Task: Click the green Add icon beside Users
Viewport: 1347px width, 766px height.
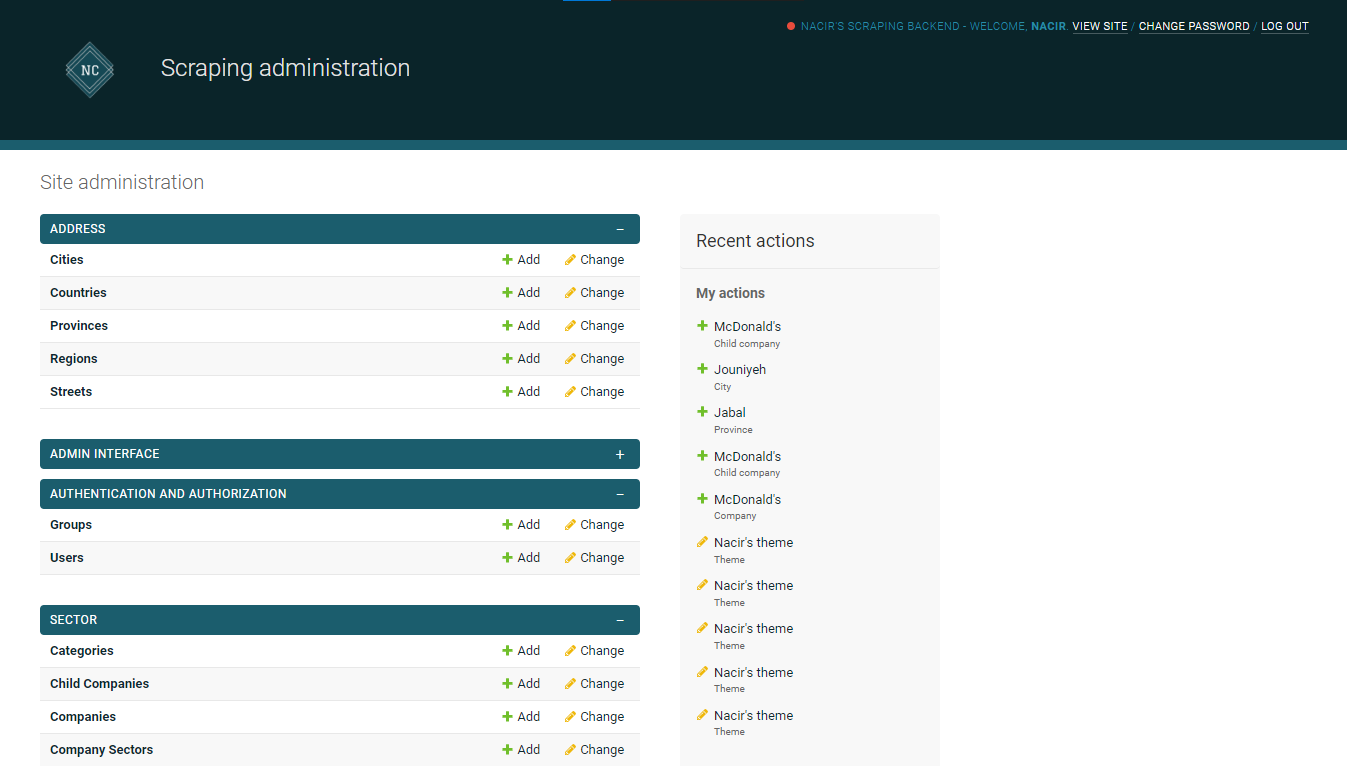Action: tap(508, 557)
